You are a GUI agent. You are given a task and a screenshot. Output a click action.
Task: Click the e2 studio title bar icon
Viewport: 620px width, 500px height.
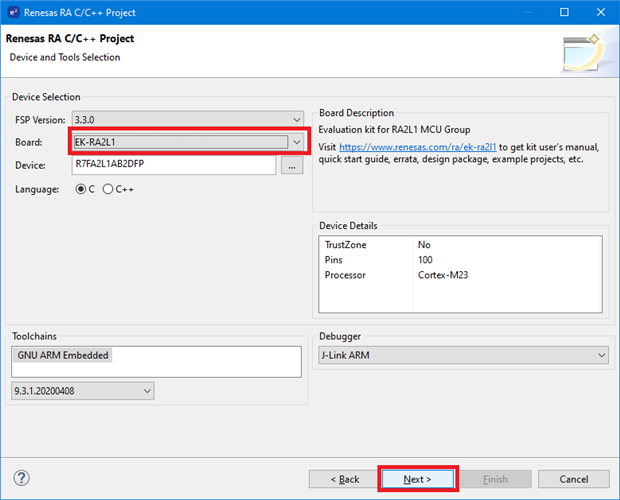tap(13, 12)
